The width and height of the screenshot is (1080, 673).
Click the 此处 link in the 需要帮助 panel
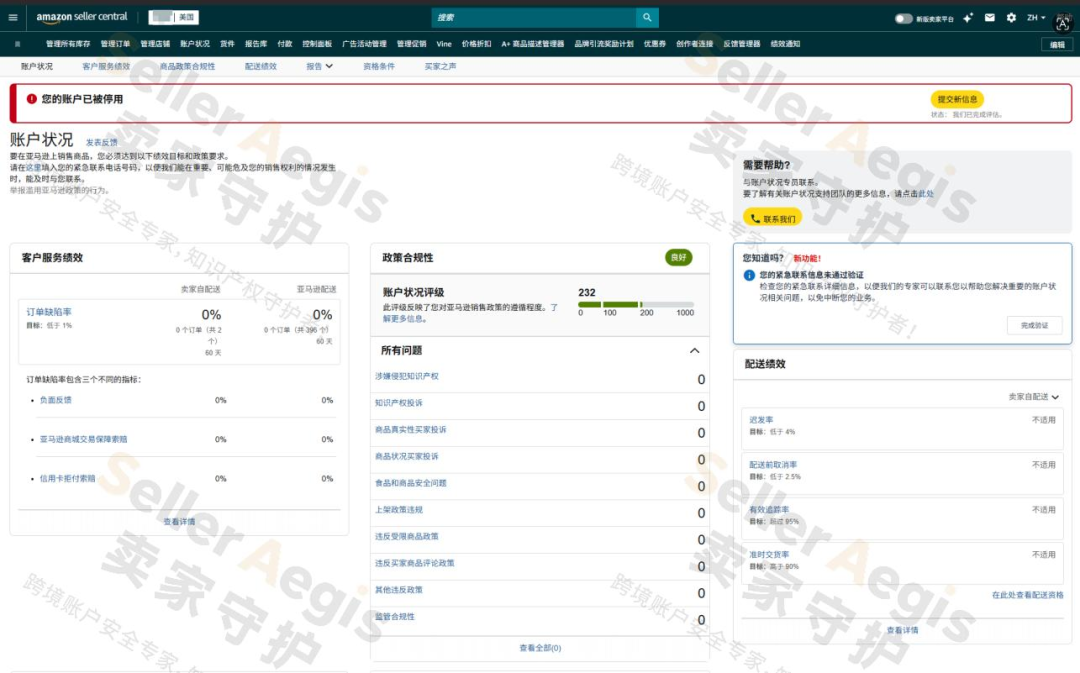[926, 194]
